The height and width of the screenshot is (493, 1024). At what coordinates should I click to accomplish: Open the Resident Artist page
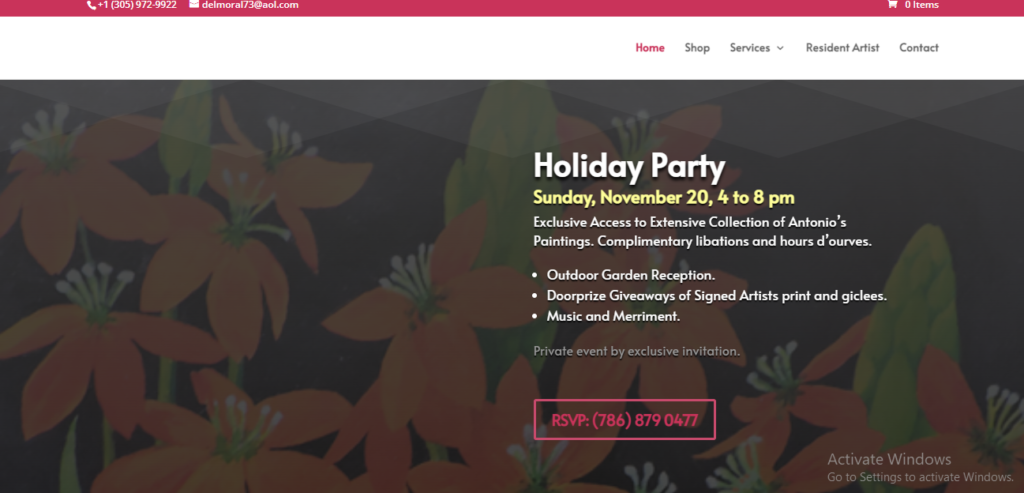pyautogui.click(x=842, y=48)
